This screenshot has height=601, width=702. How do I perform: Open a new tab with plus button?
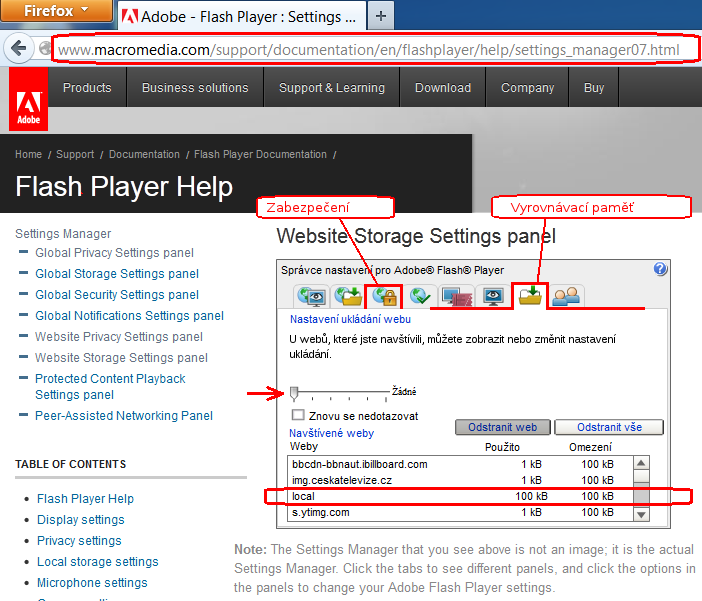click(381, 17)
